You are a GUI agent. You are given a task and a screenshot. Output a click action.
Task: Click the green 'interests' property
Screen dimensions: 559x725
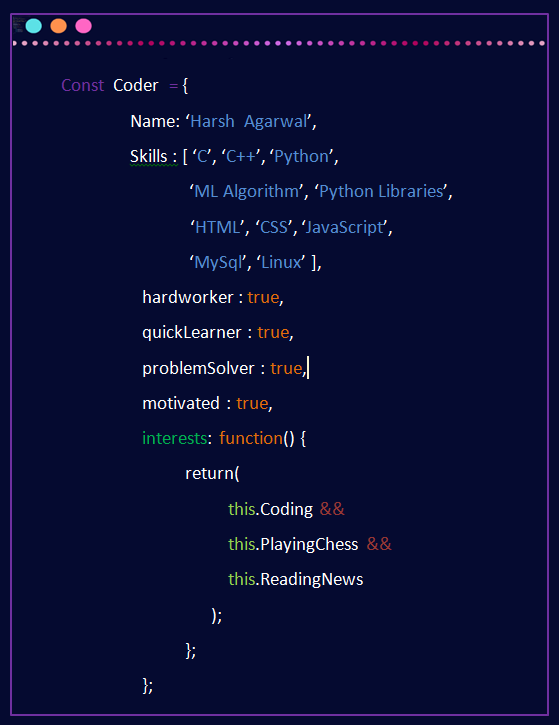(174, 438)
